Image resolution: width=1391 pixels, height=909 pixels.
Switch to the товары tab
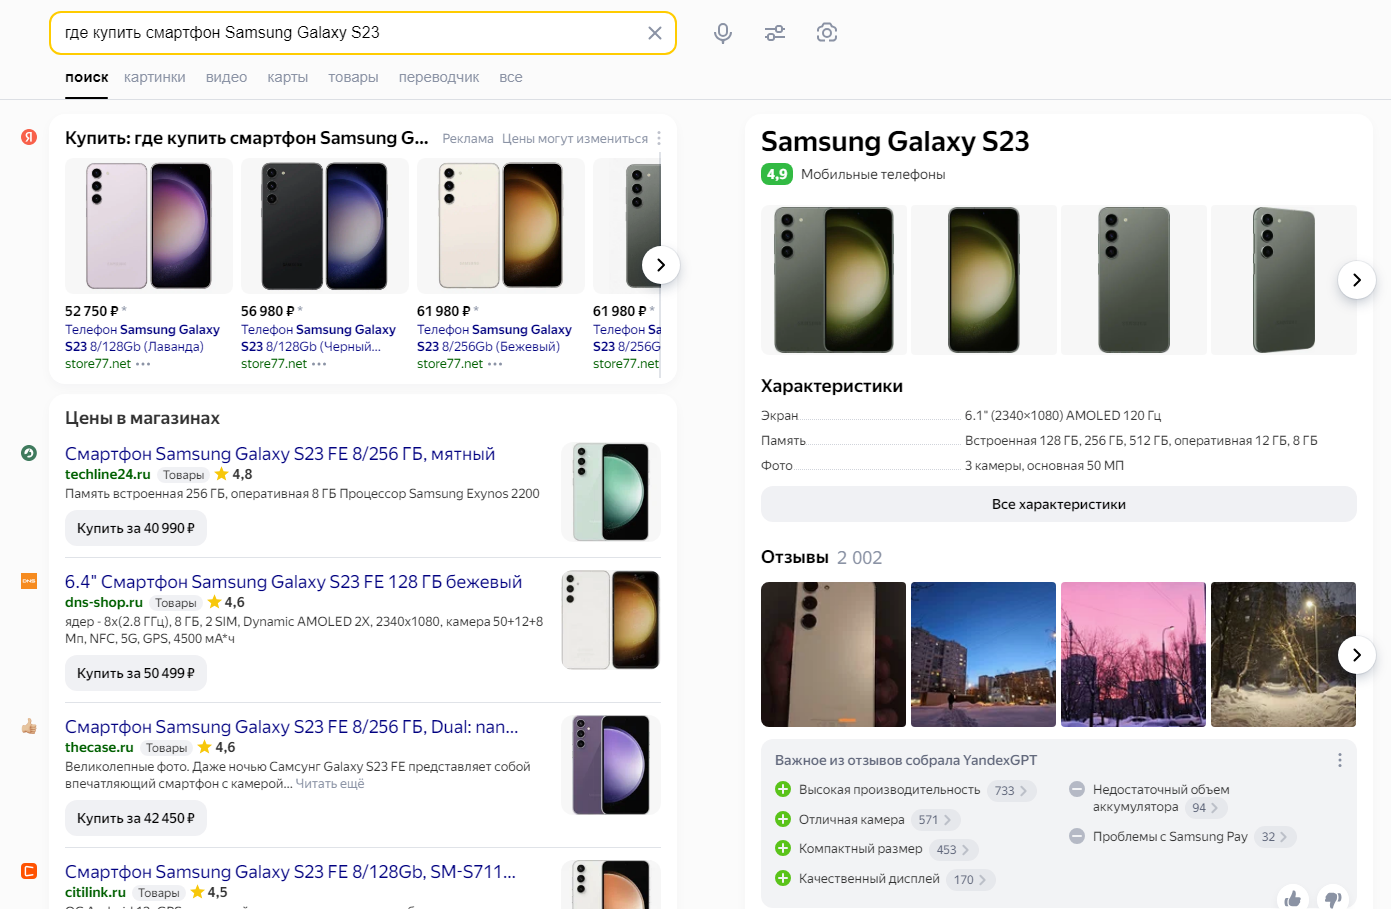coord(353,77)
